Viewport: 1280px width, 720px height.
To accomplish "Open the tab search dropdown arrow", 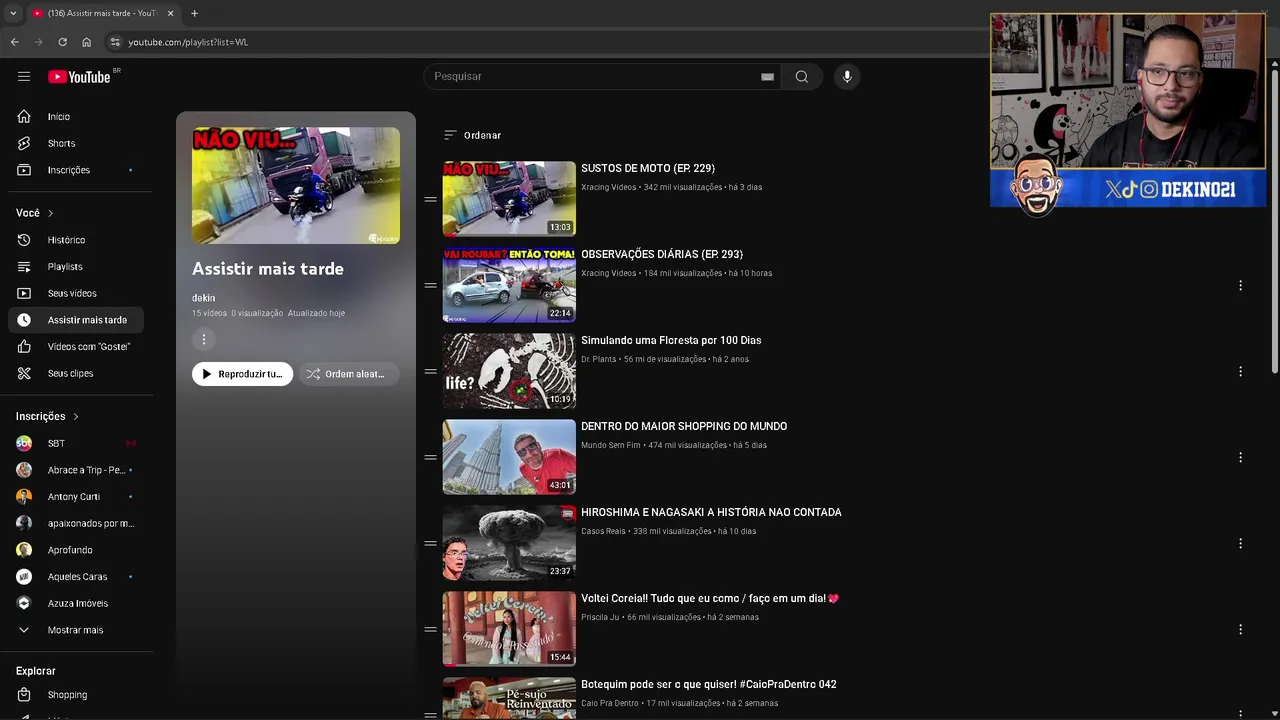I will [x=13, y=13].
